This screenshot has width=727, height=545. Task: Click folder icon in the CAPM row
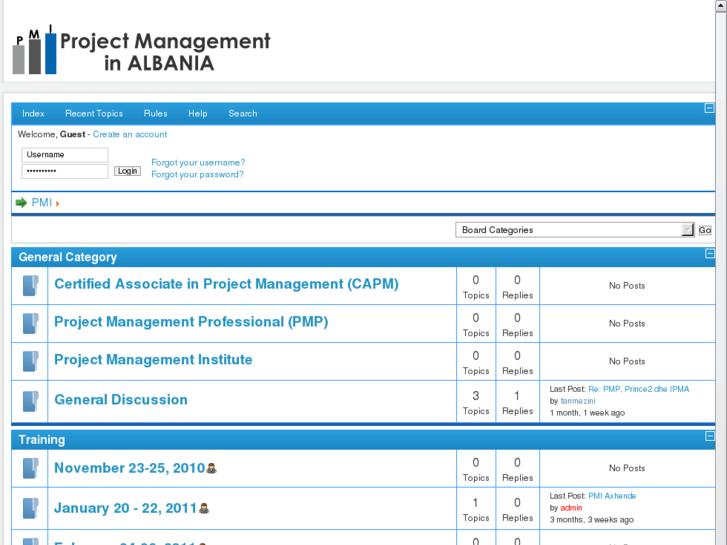[x=31, y=286]
